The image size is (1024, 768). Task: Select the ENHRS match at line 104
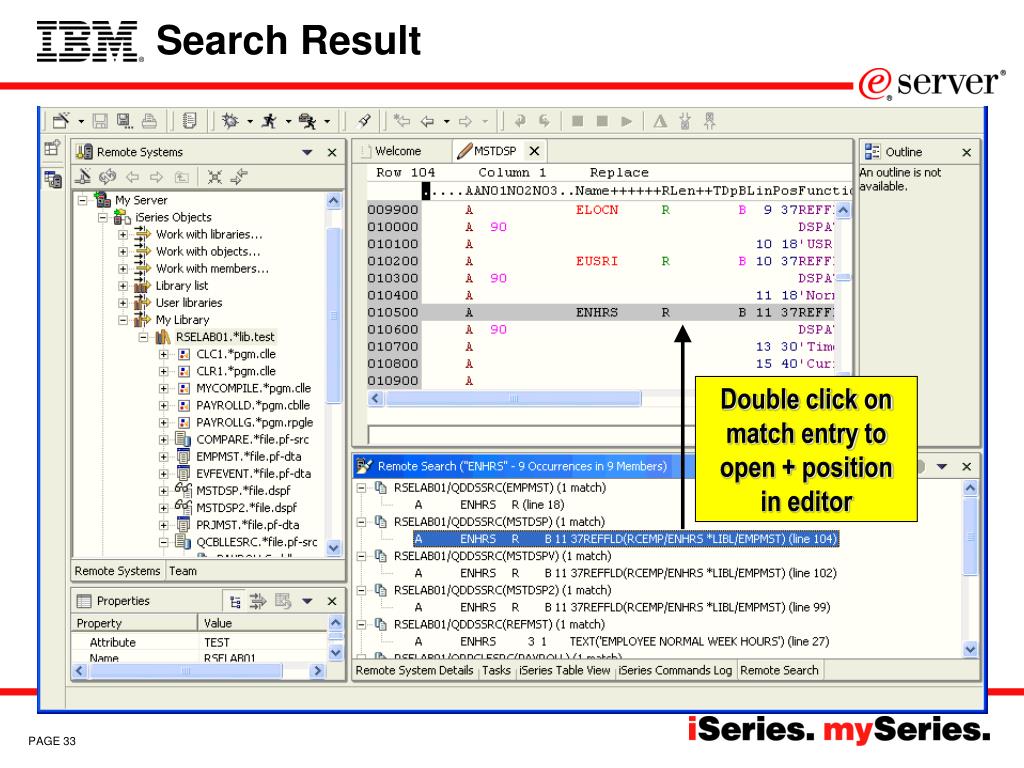(626, 539)
